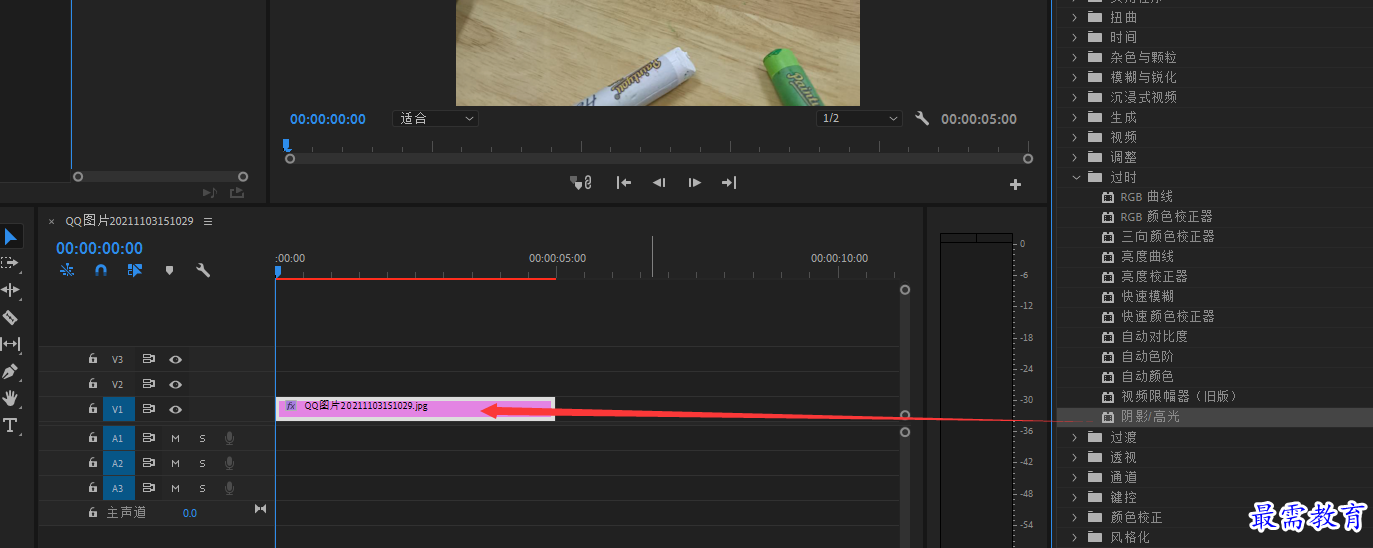Click master track output icon
Screen dimensions: 1373x548
tap(260, 509)
